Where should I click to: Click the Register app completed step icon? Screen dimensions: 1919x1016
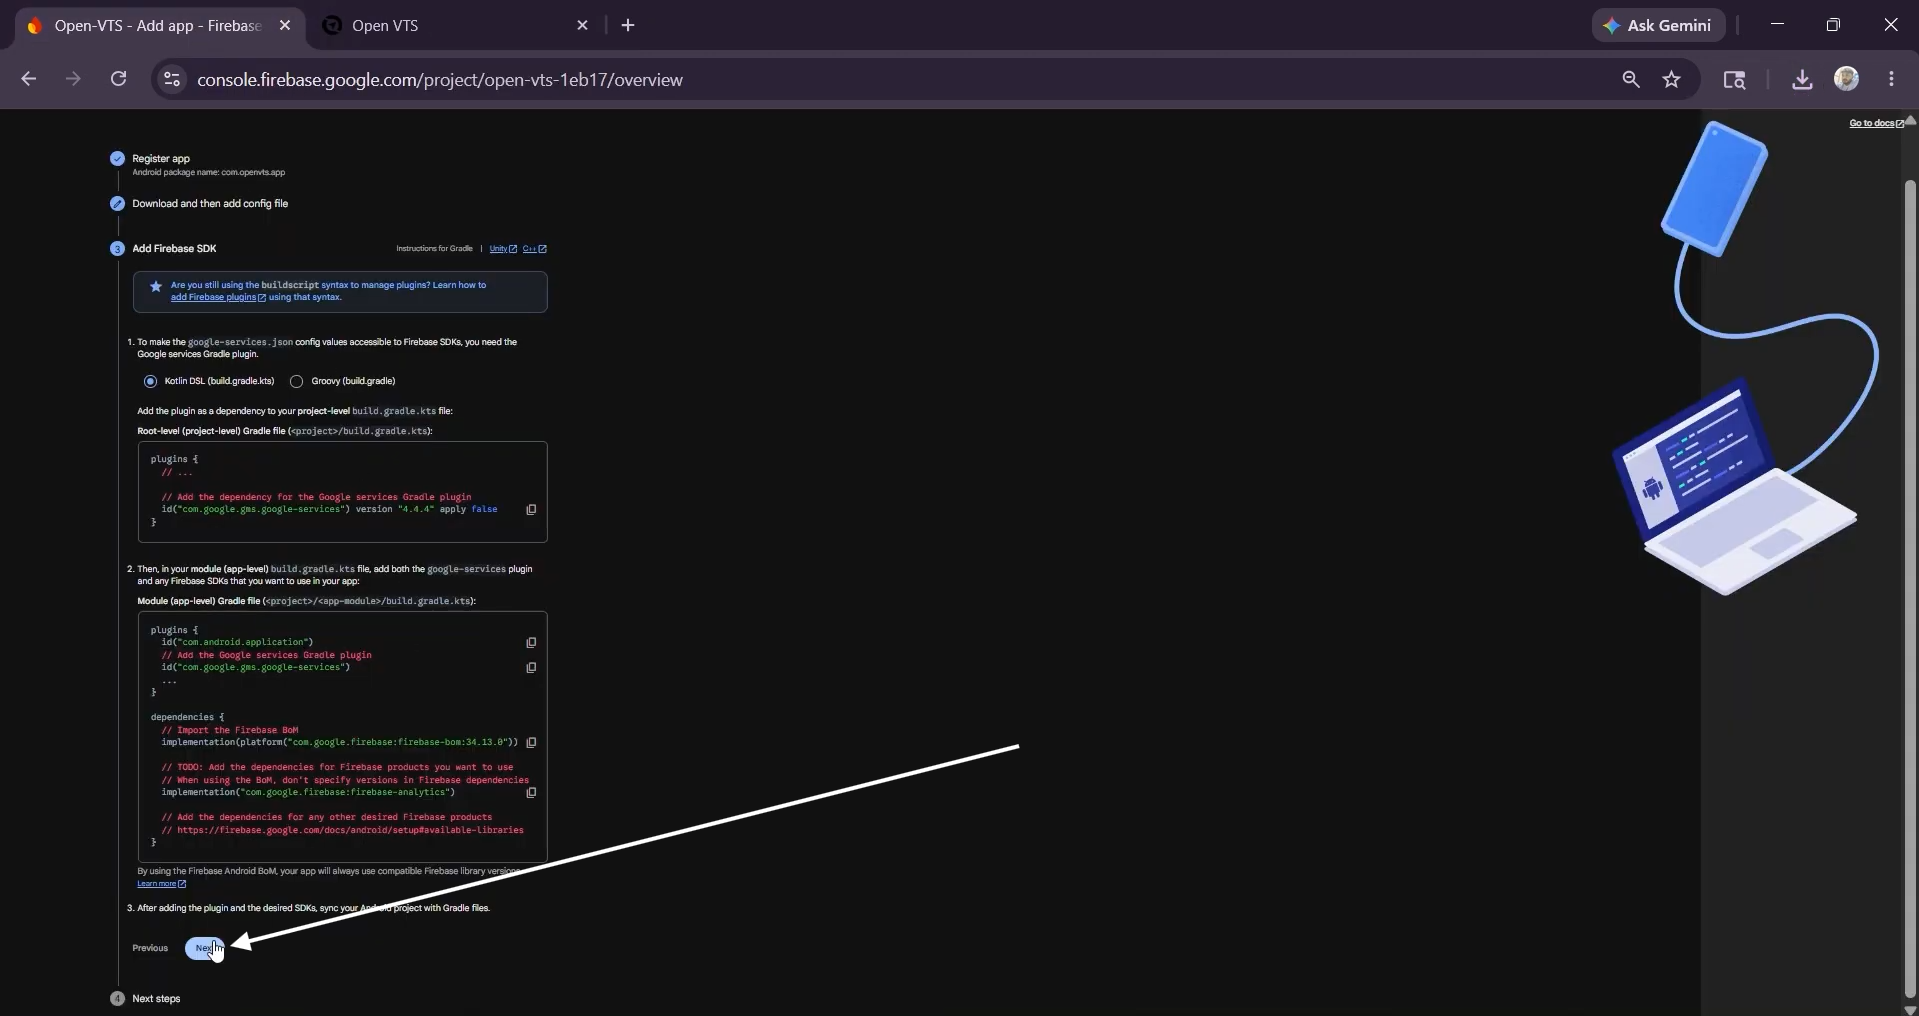[x=117, y=158]
